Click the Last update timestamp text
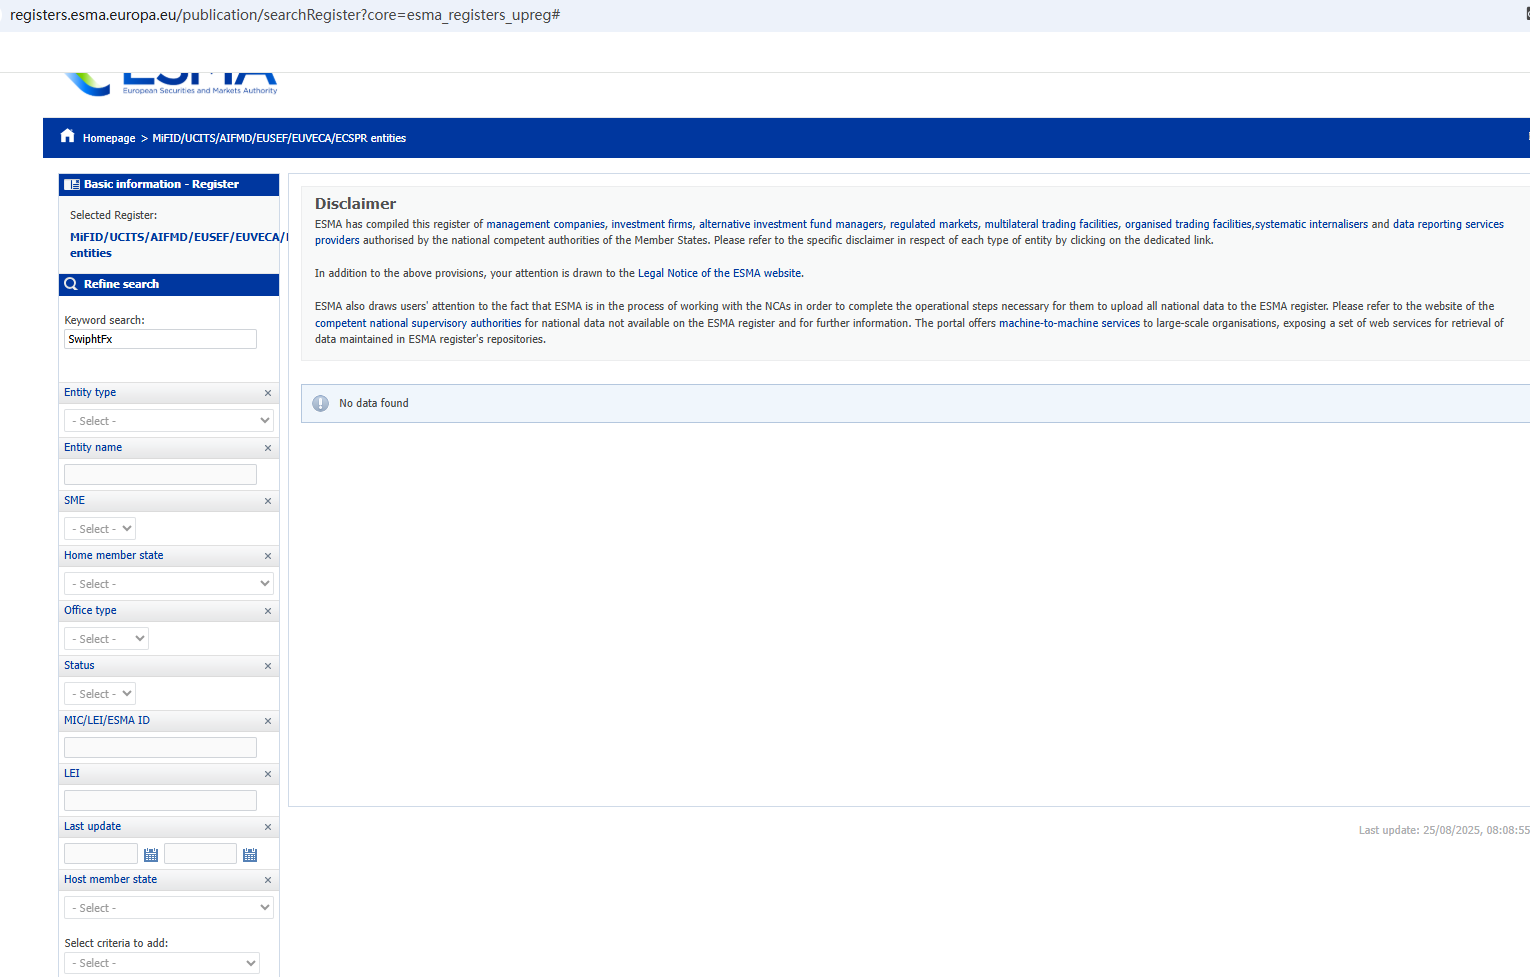This screenshot has width=1530, height=977. (1444, 830)
